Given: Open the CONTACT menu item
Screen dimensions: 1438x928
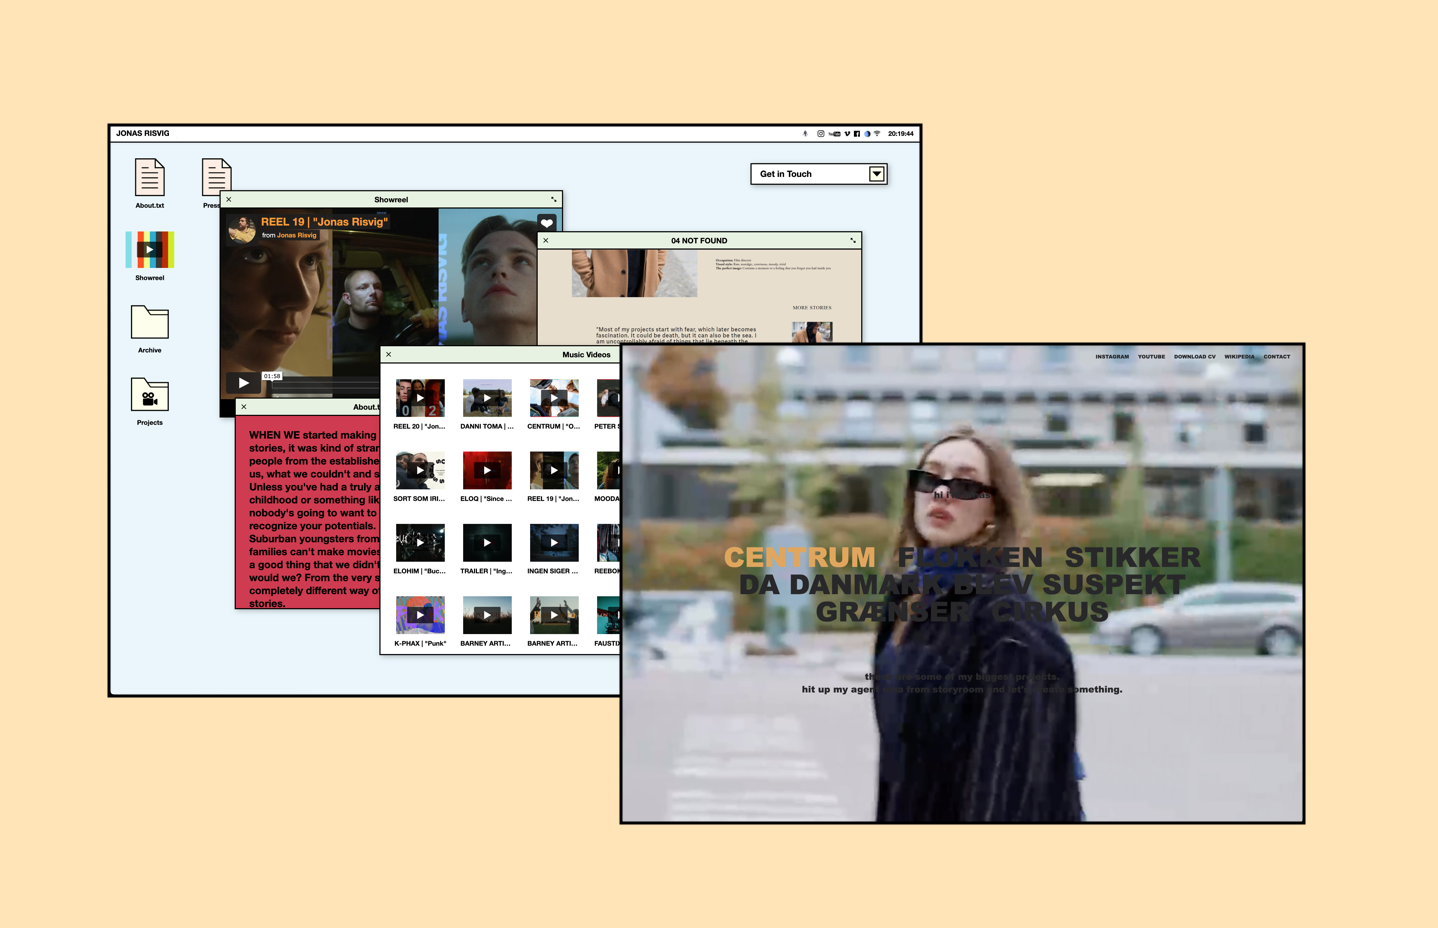Looking at the screenshot, I should [1276, 356].
